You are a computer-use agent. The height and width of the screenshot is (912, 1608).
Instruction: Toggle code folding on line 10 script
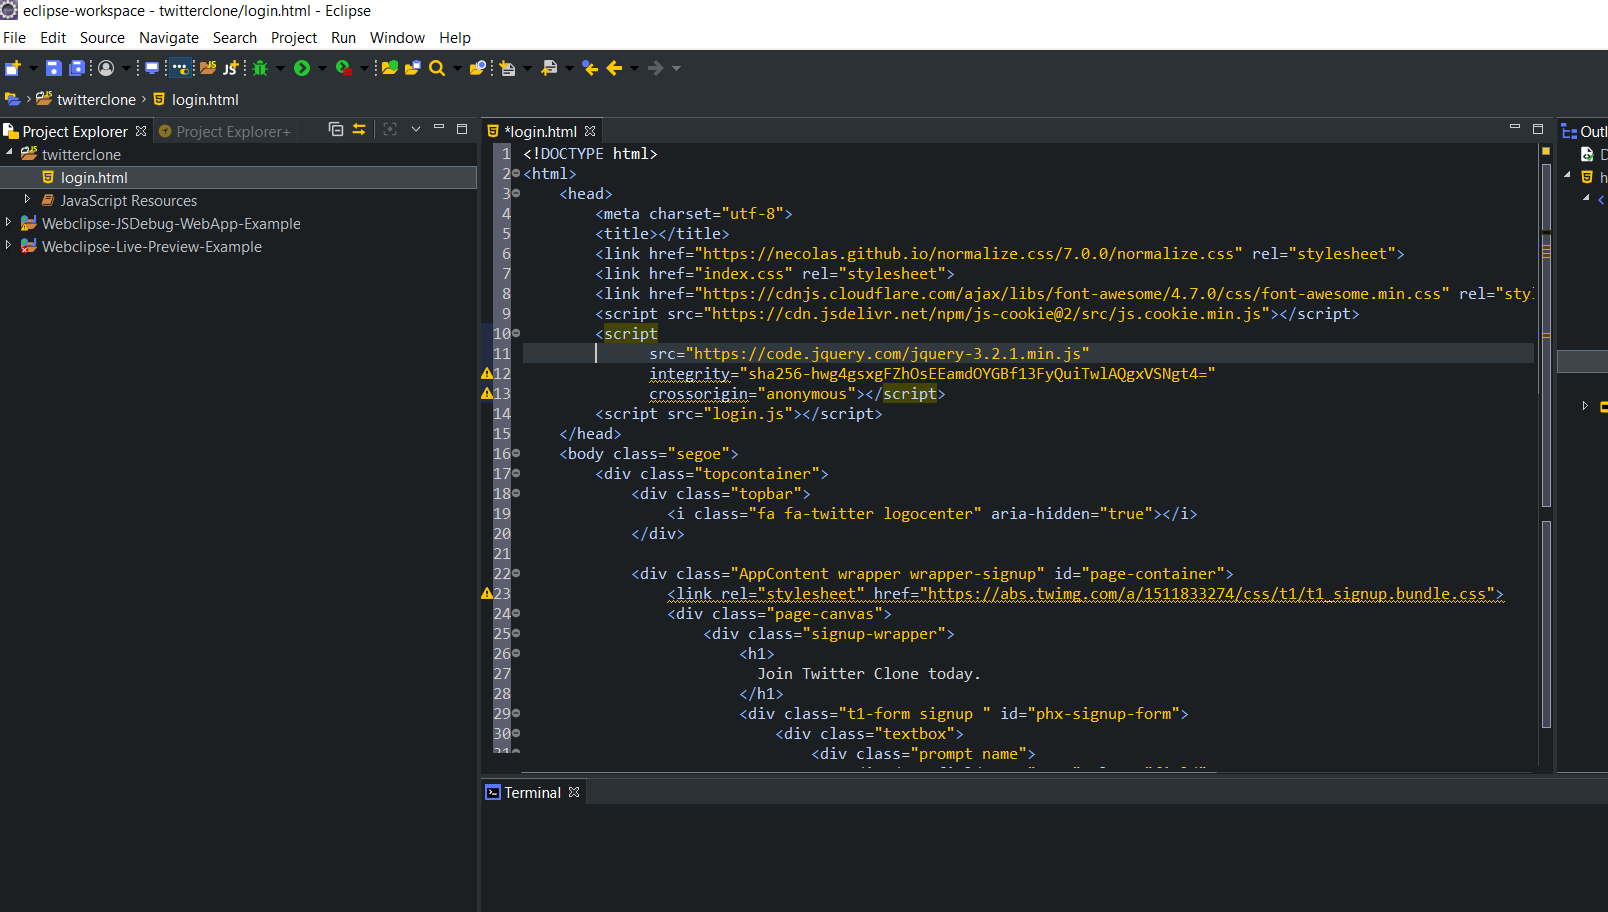click(516, 334)
